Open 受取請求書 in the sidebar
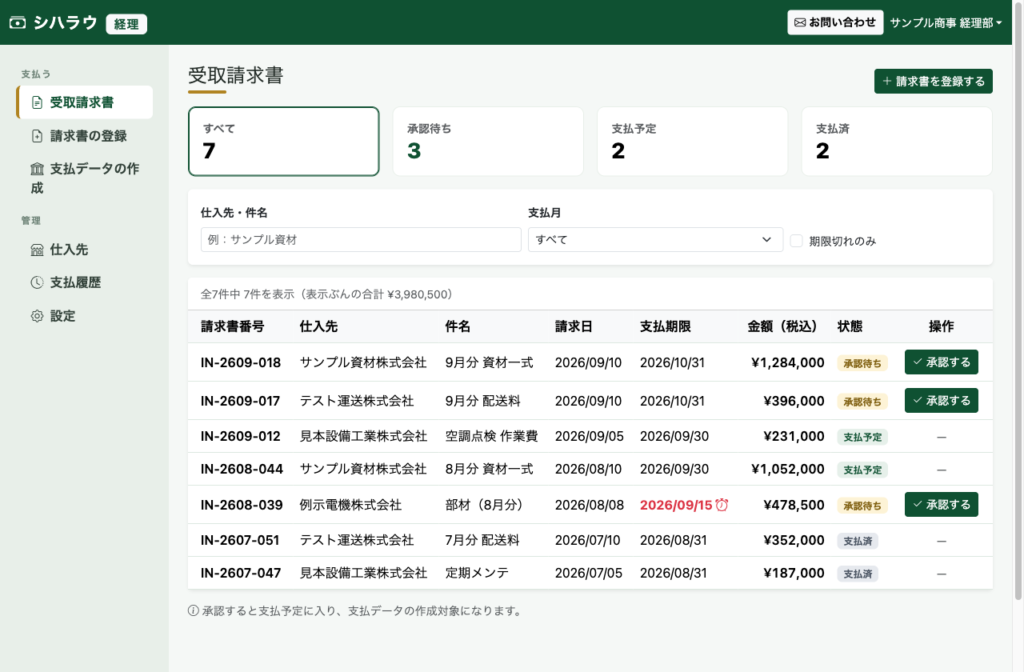The height and width of the screenshot is (672, 1024). click(x=85, y=103)
